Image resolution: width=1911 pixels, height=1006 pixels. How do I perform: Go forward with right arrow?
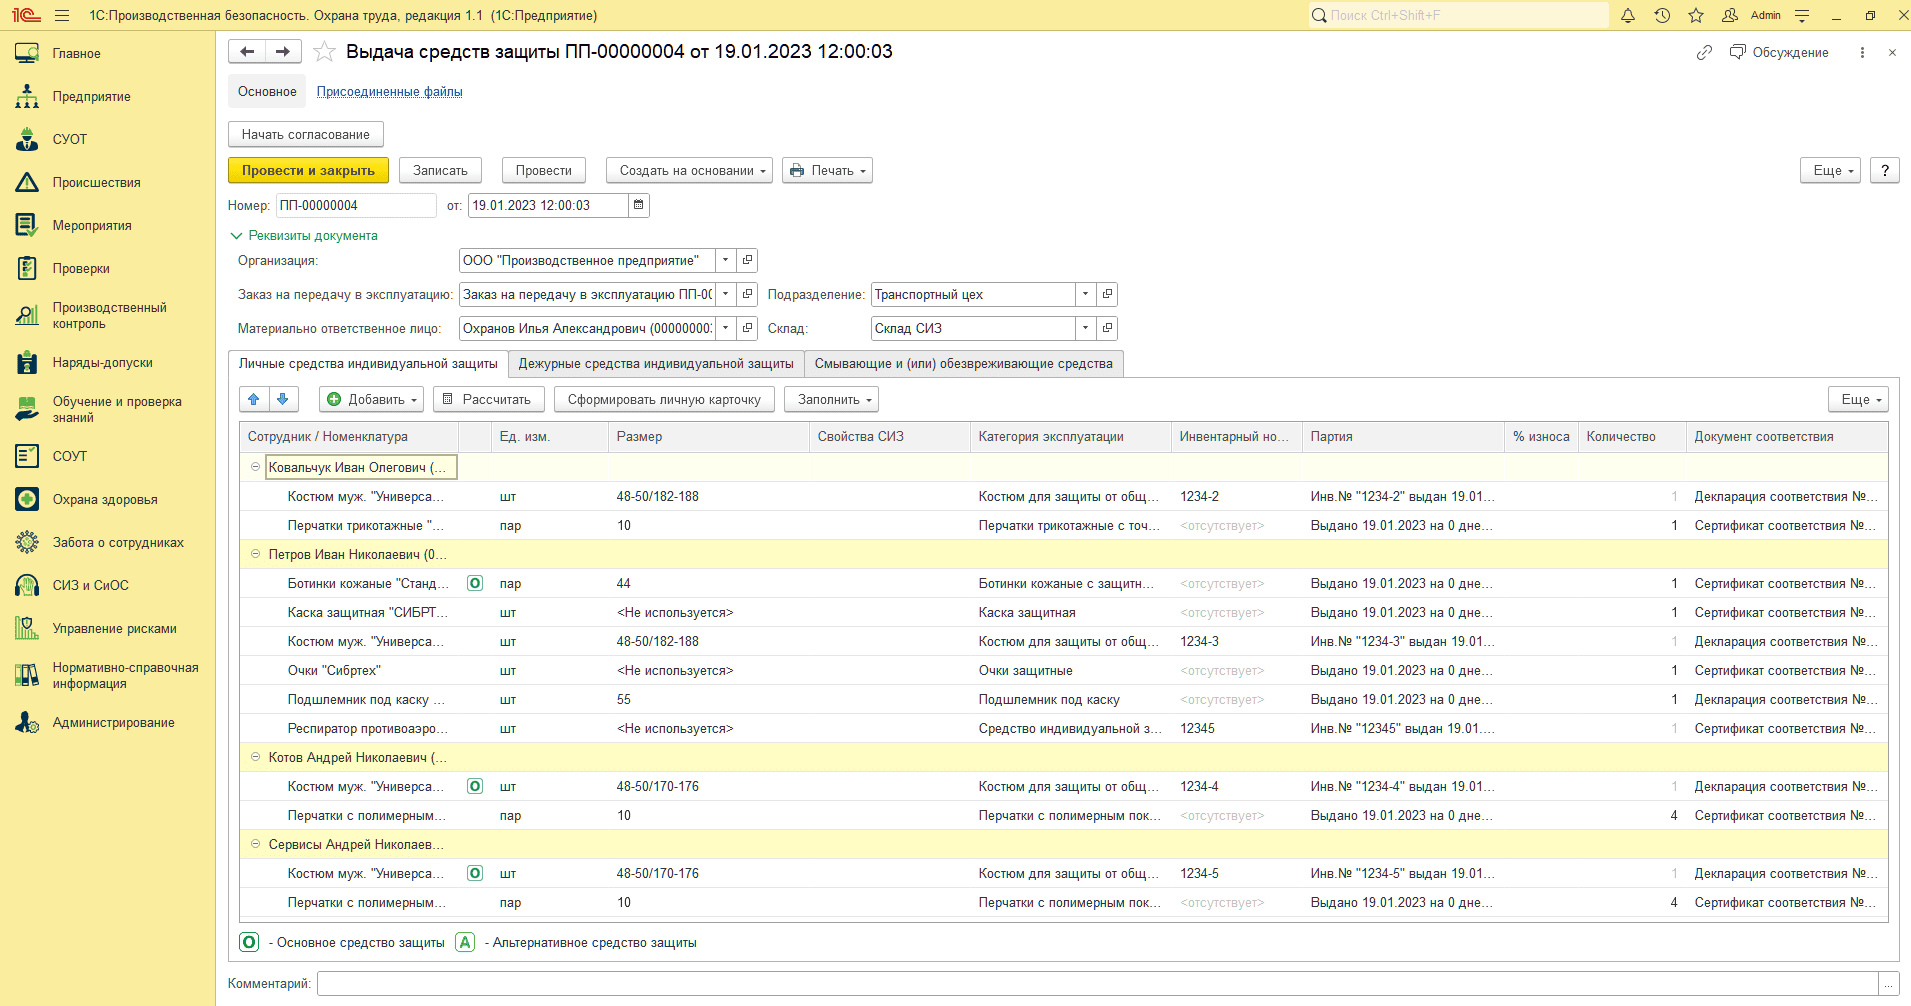tap(283, 52)
